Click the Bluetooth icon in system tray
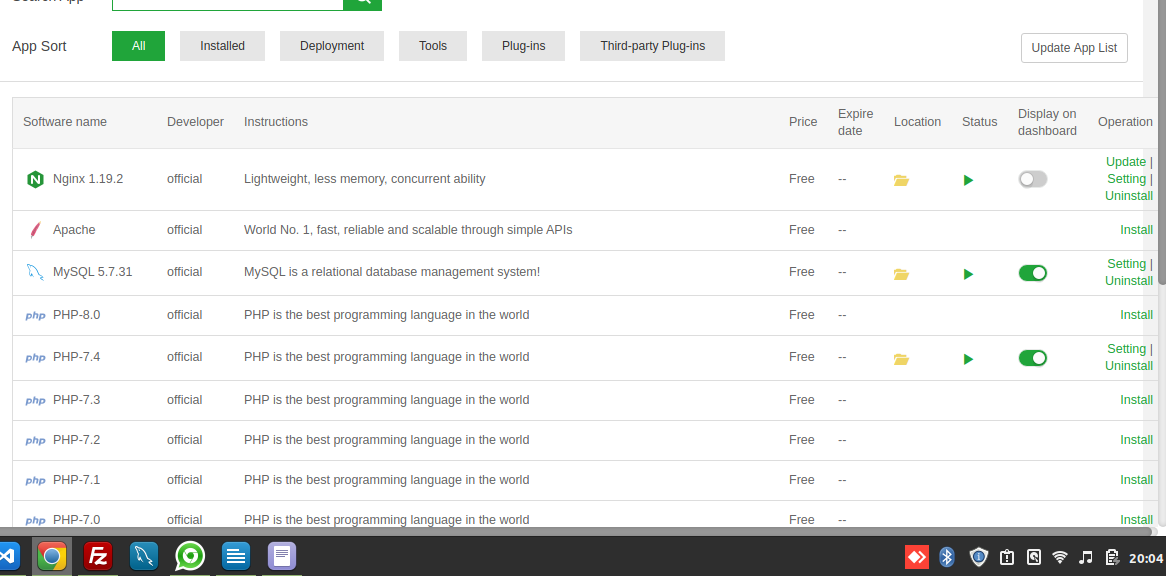 (947, 557)
